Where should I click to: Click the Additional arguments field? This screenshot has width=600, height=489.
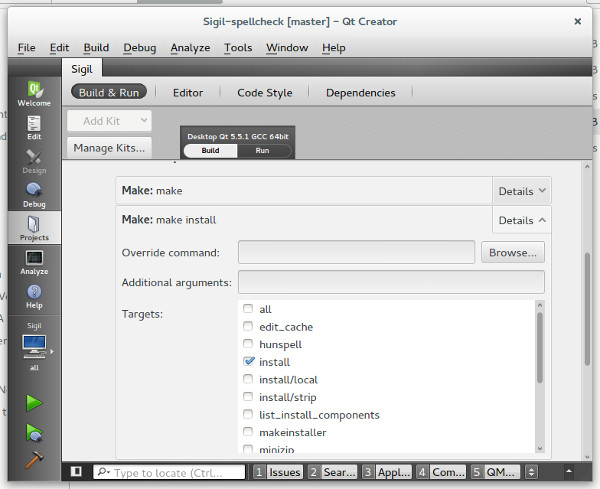[x=391, y=282]
